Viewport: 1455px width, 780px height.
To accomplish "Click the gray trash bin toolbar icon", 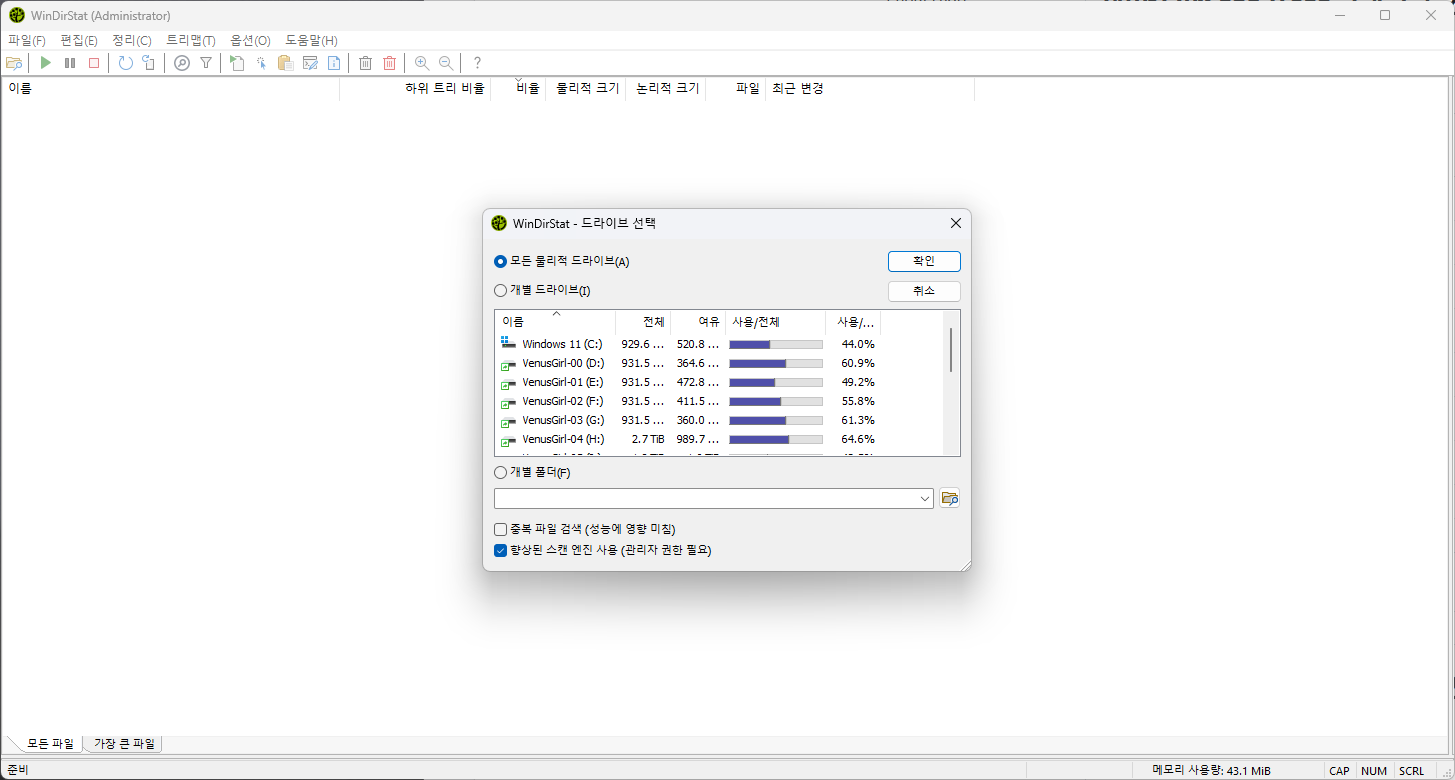I will pos(365,63).
